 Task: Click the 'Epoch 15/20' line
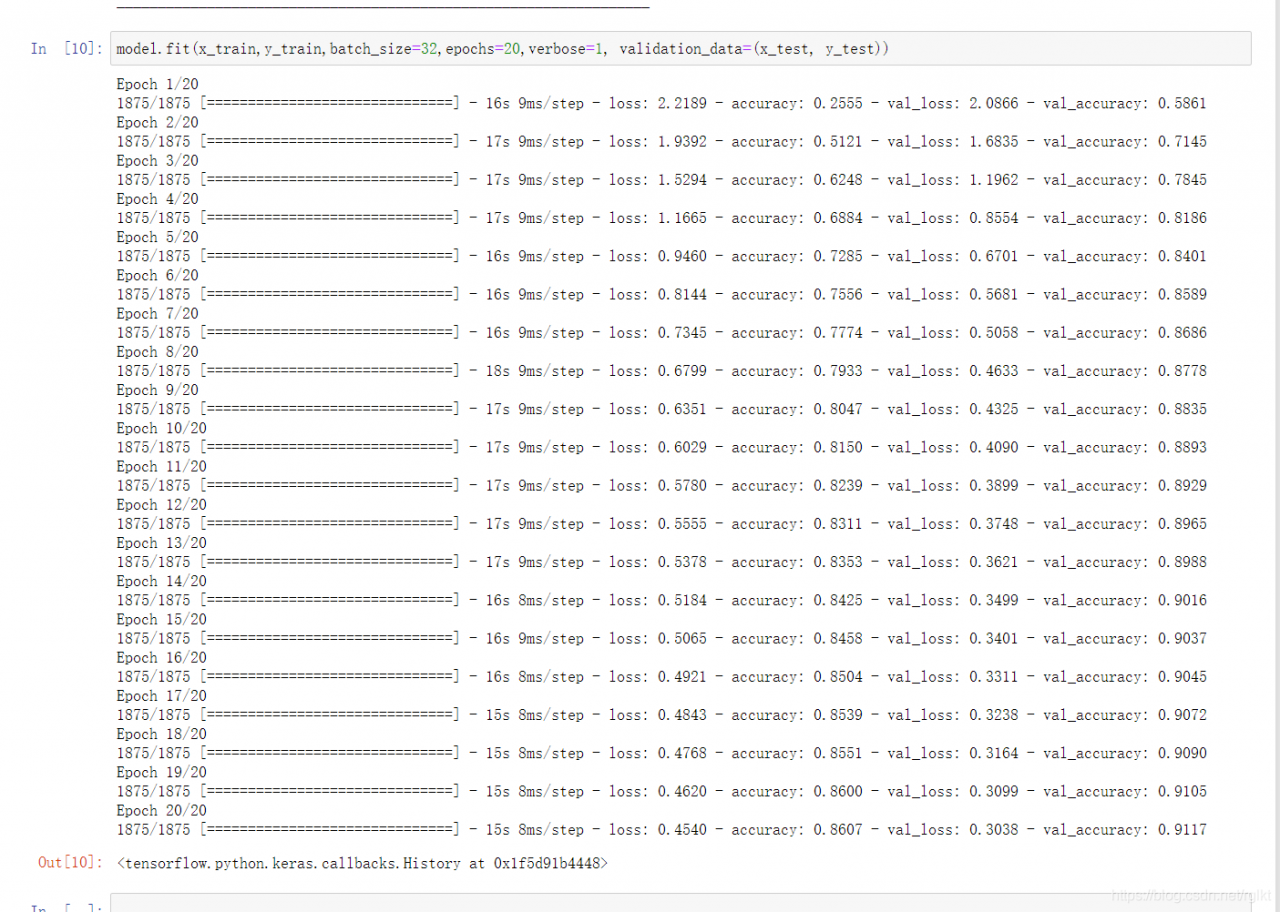pyautogui.click(x=161, y=619)
